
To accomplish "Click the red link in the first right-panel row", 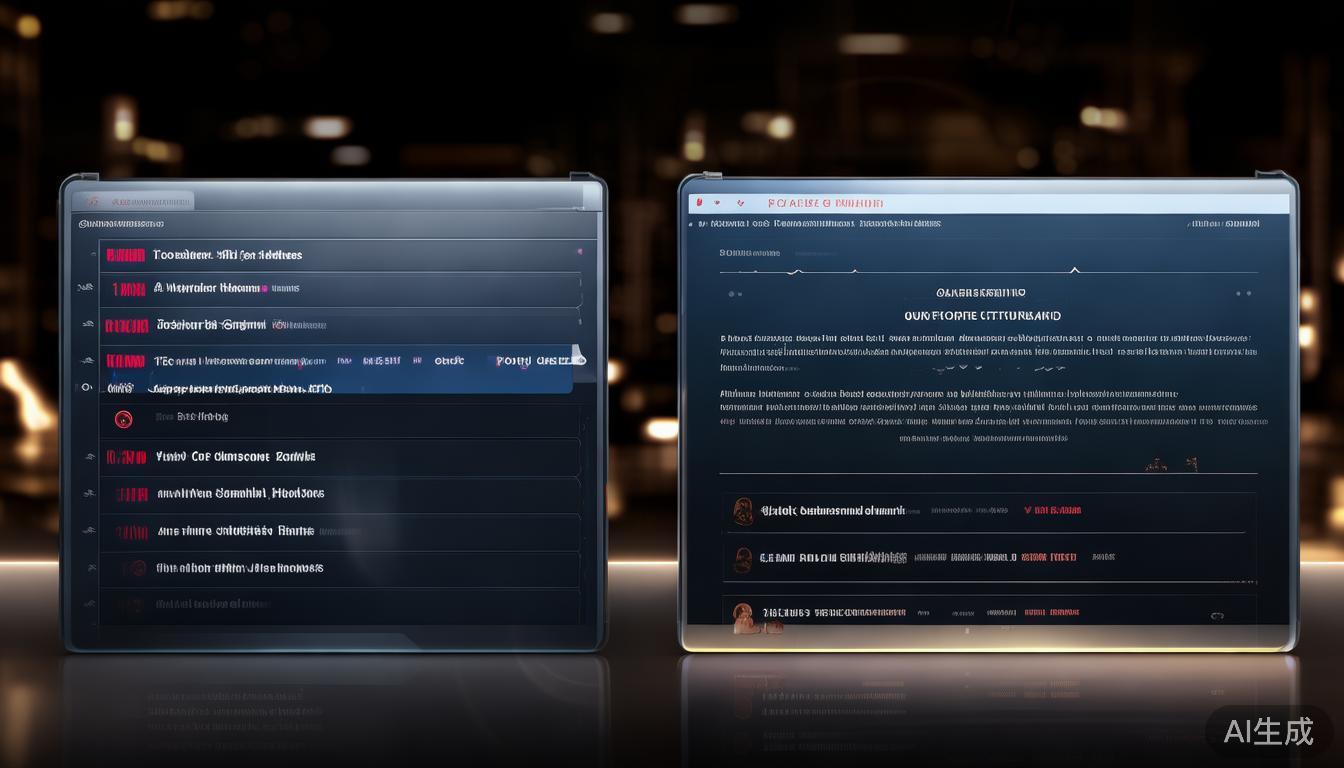I will 1052,510.
